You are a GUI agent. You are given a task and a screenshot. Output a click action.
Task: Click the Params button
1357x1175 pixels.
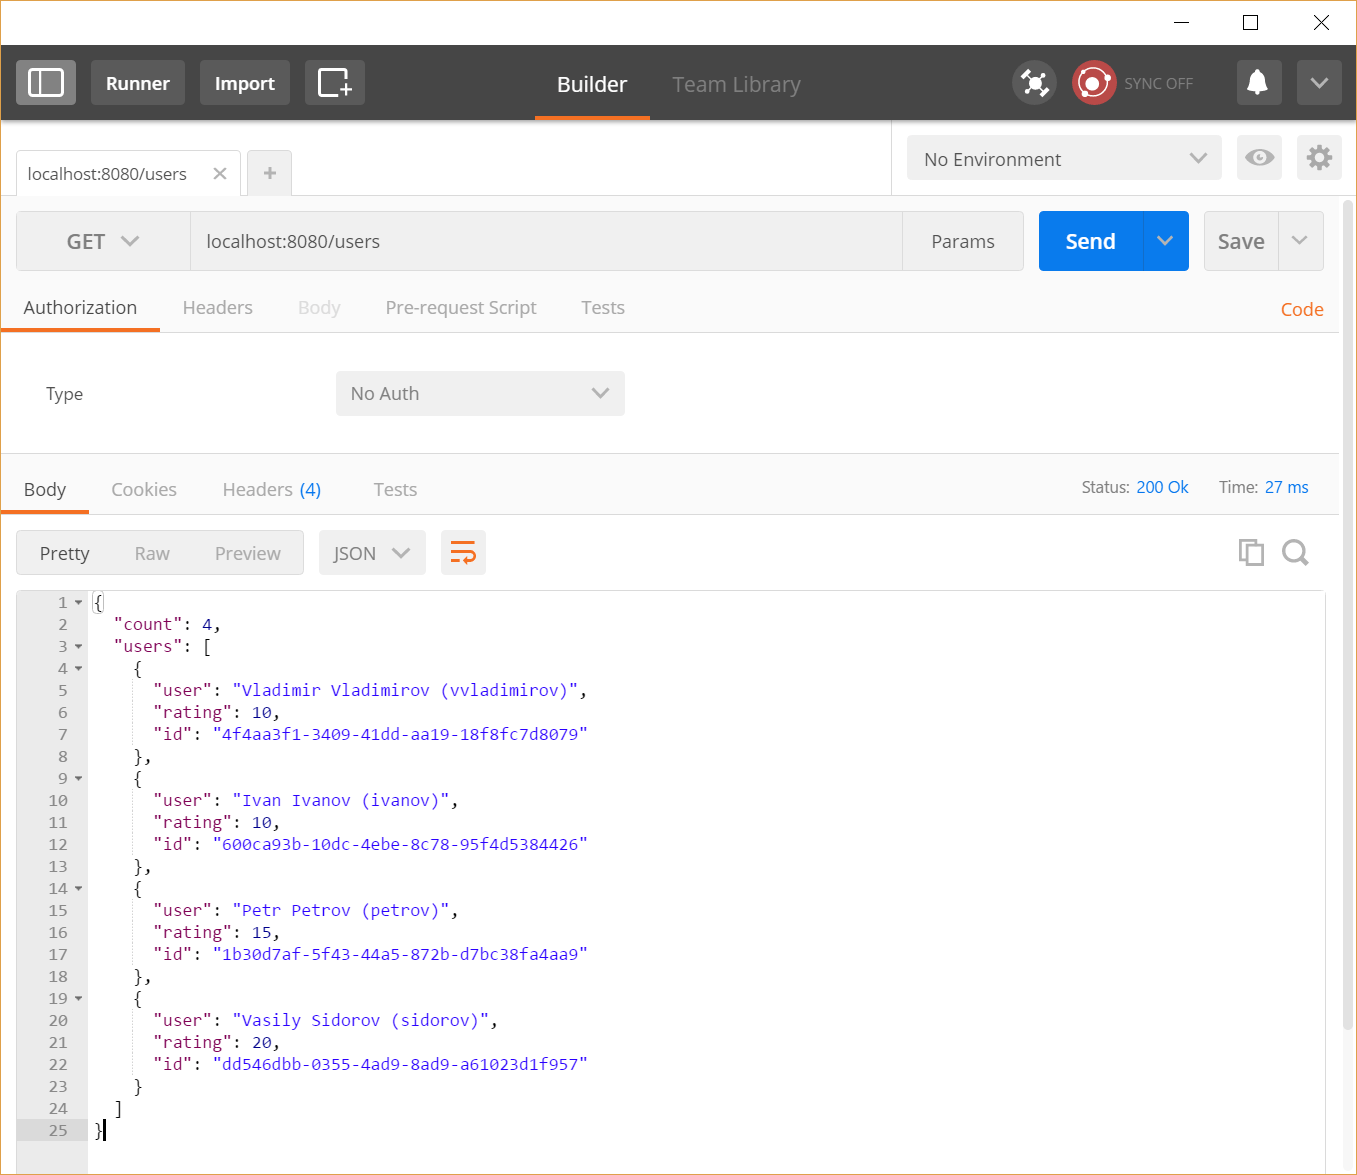pyautogui.click(x=963, y=241)
